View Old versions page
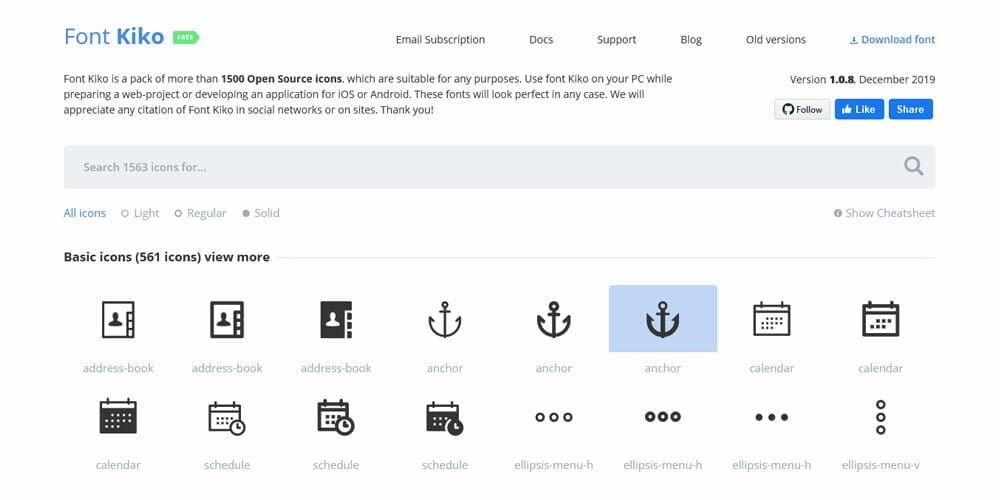1000x500 pixels. point(776,40)
